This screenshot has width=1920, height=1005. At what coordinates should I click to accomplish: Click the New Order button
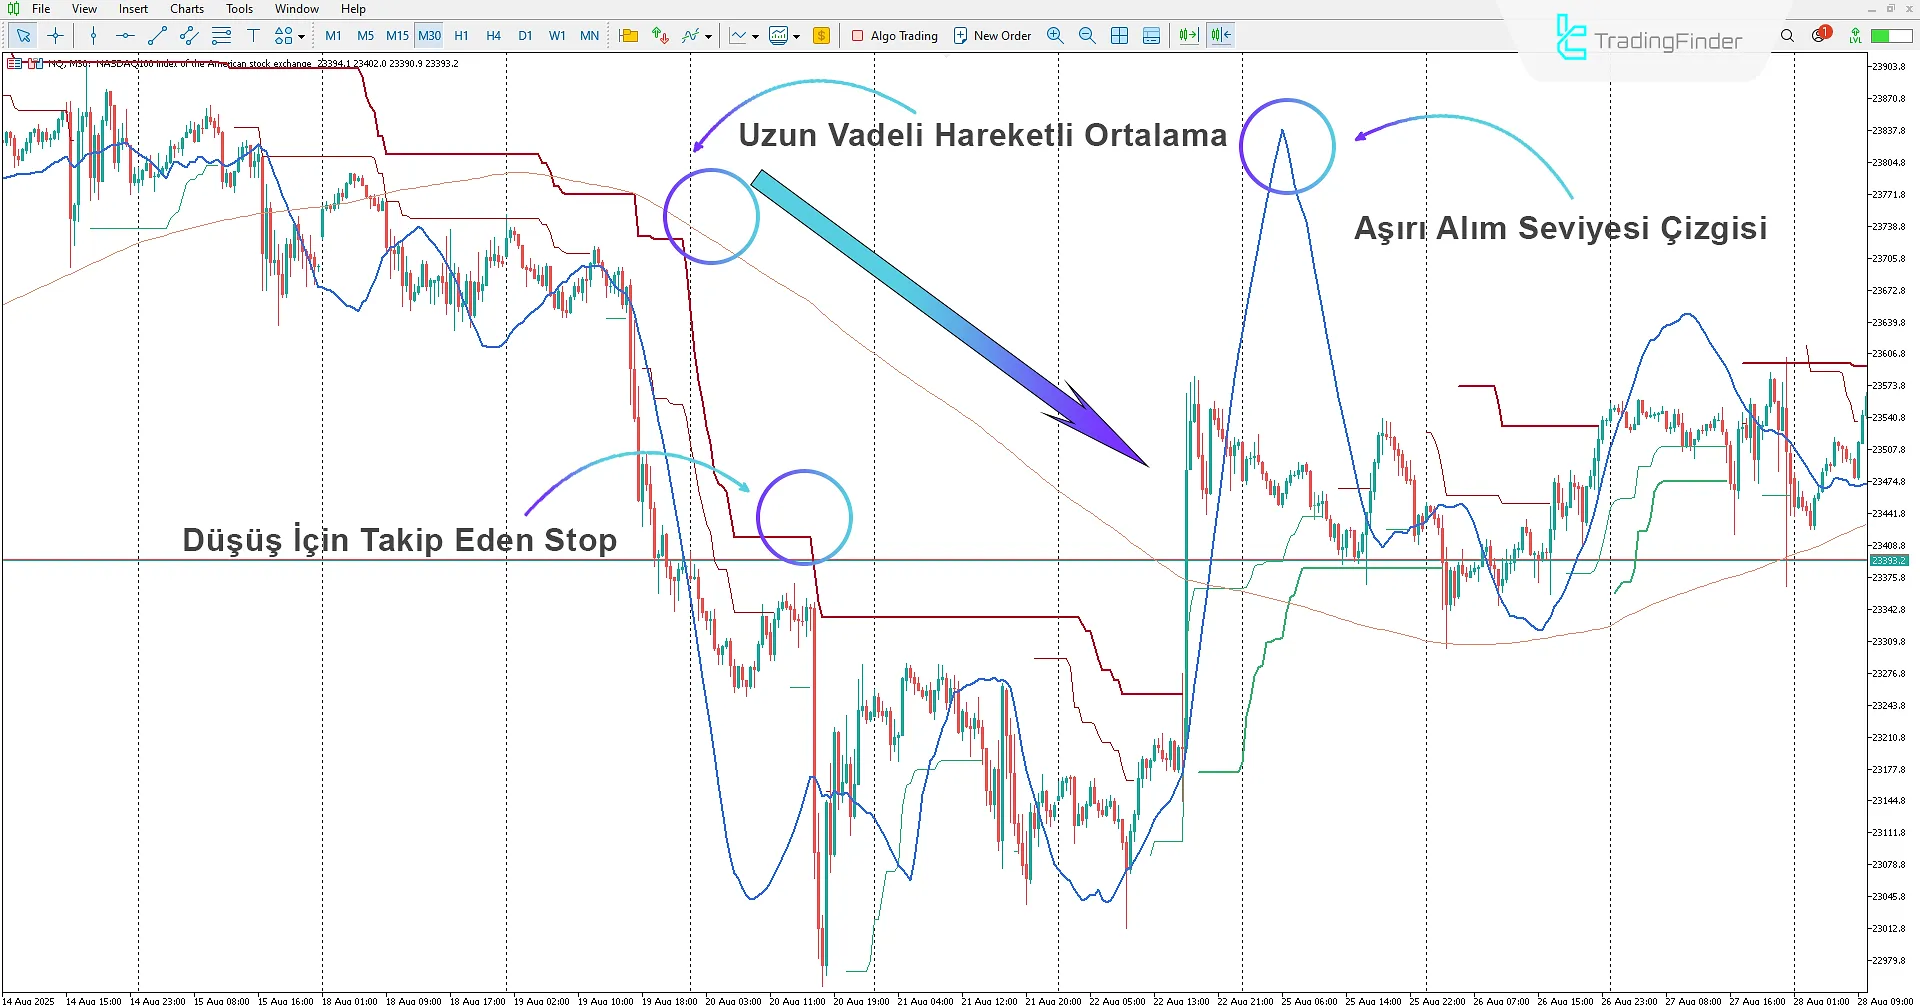click(x=991, y=36)
